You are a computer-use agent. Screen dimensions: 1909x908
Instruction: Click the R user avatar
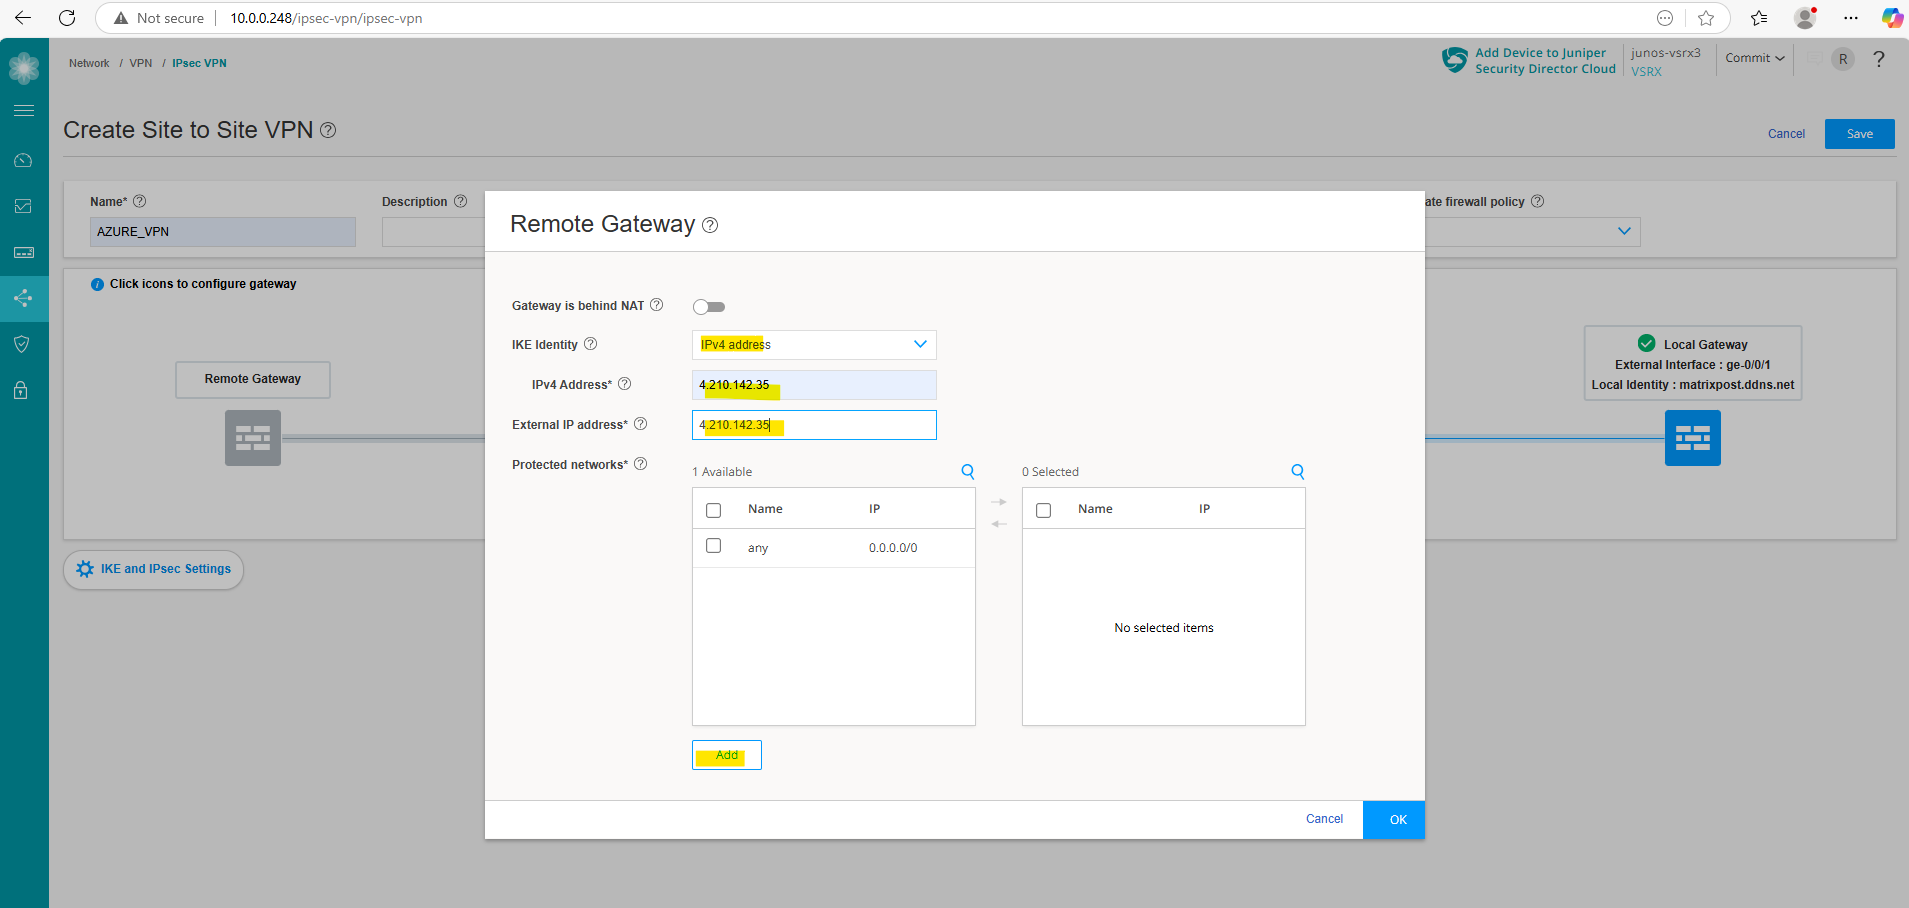1843,59
